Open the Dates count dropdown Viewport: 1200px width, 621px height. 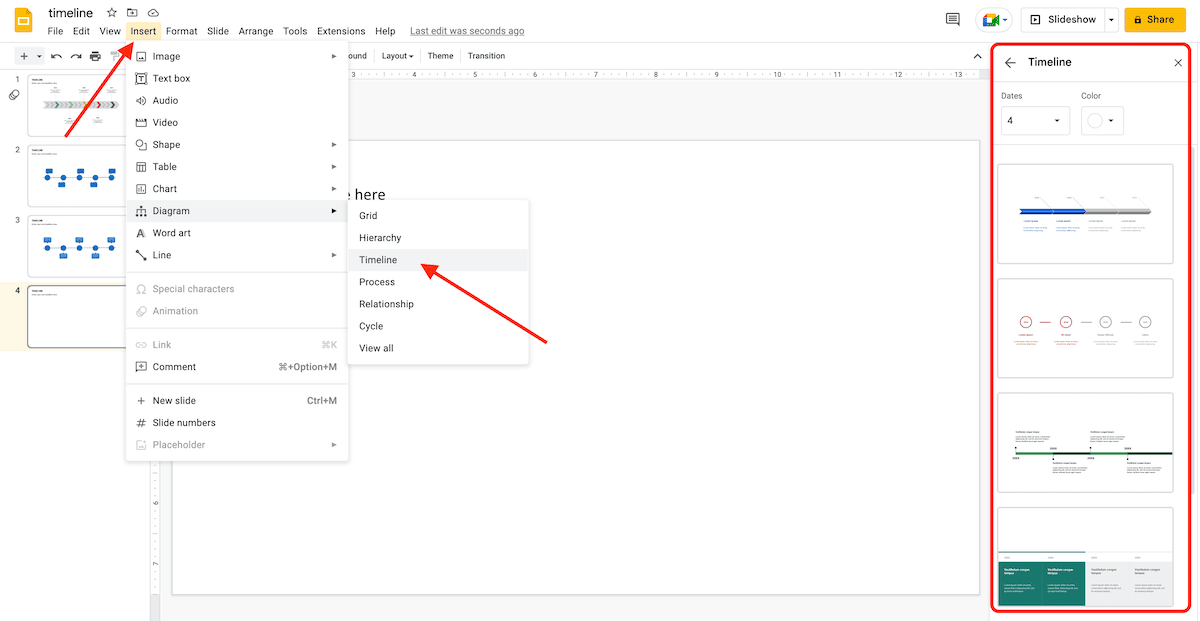[x=1035, y=120]
